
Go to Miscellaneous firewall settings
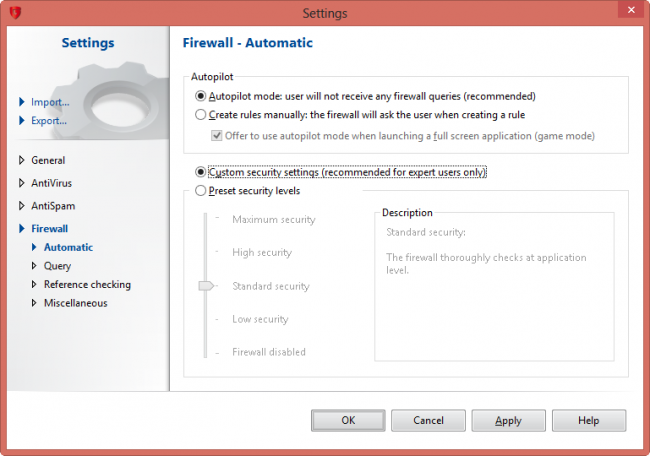tap(75, 302)
